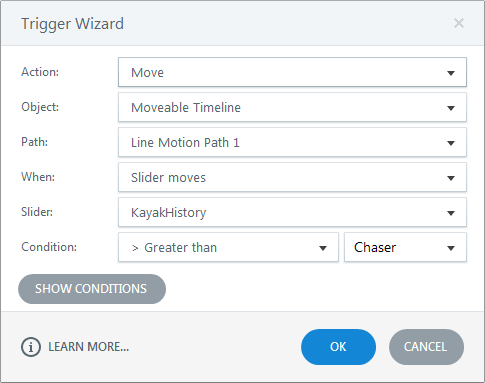
Task: Expand the Path dropdown arrow
Action: (x=451, y=143)
